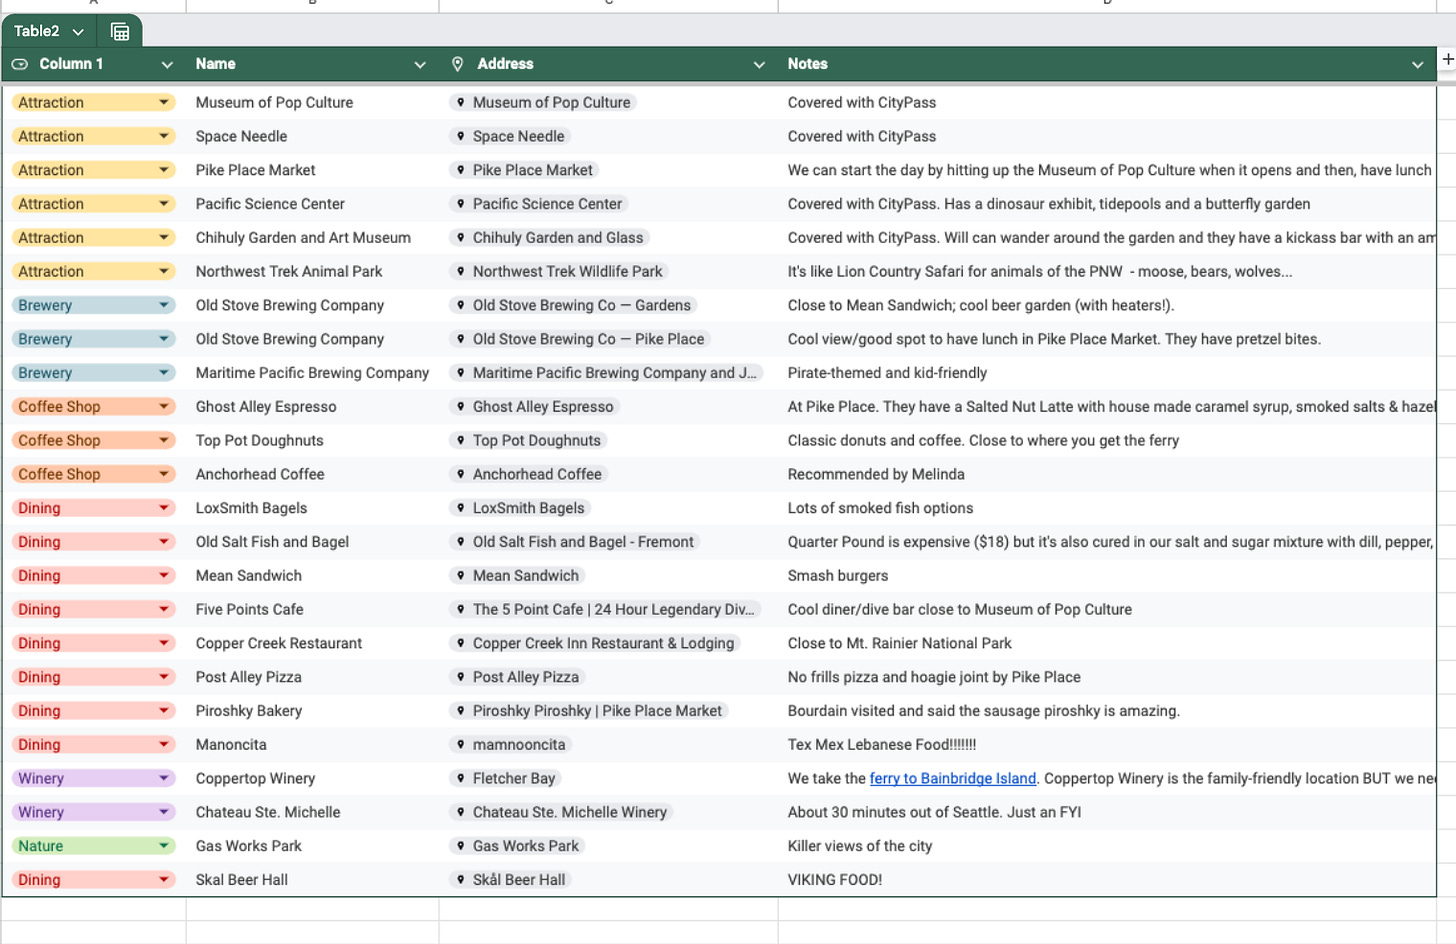Open Notes column header options chevron

[x=1417, y=64]
